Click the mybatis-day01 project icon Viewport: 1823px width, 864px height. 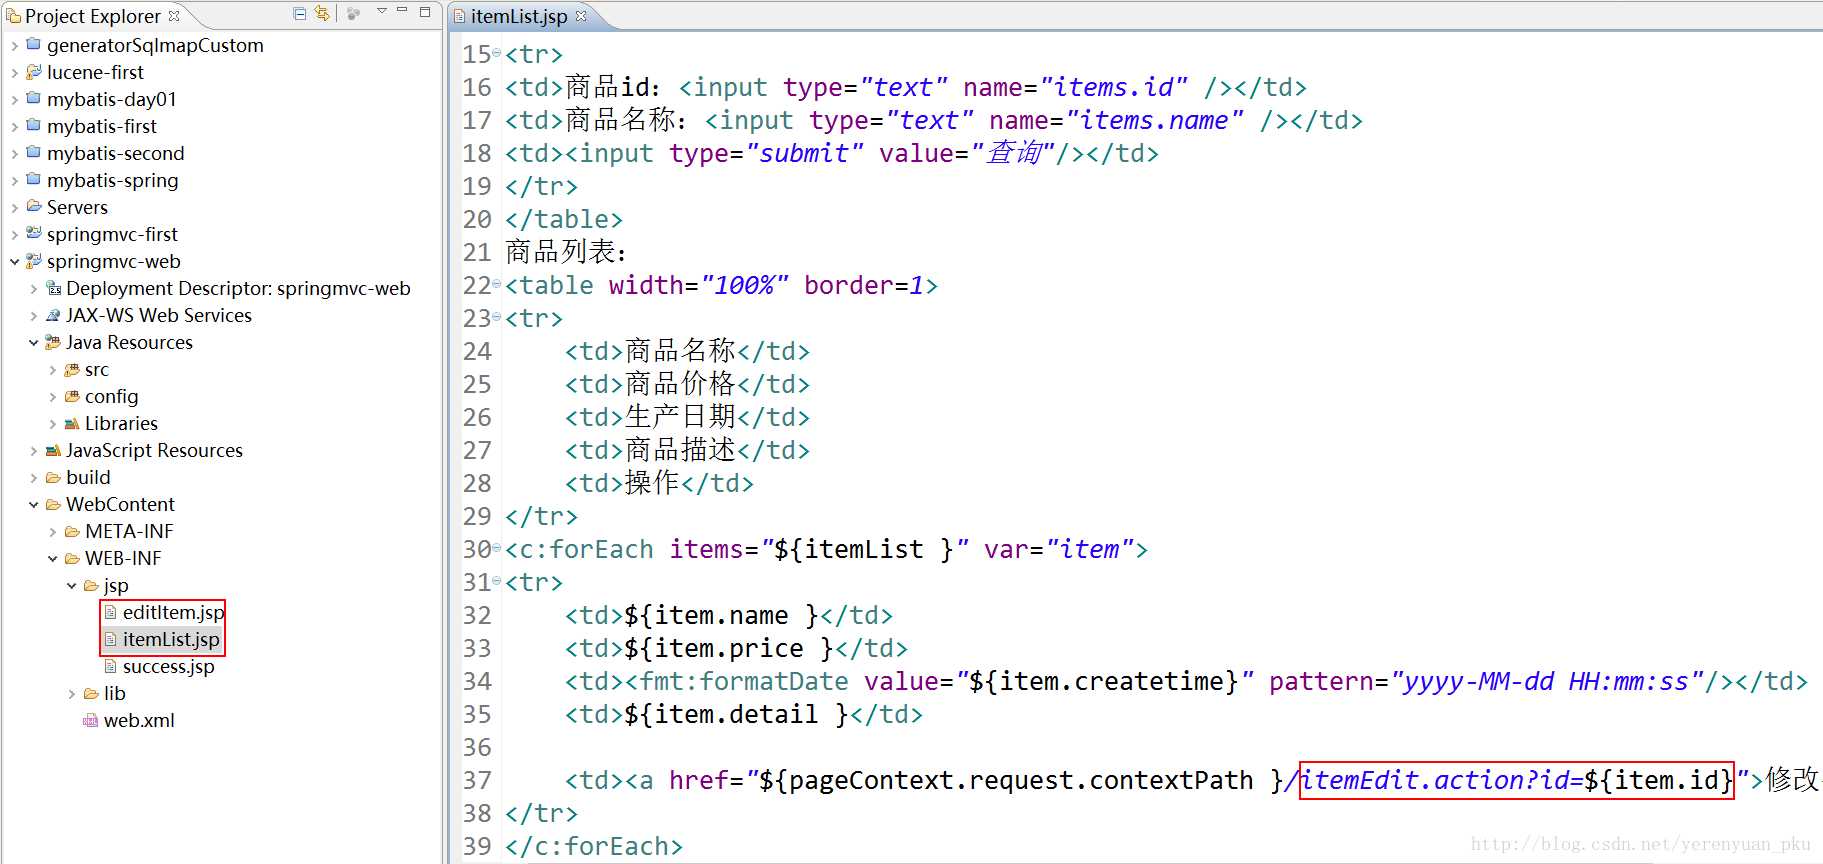coord(34,98)
